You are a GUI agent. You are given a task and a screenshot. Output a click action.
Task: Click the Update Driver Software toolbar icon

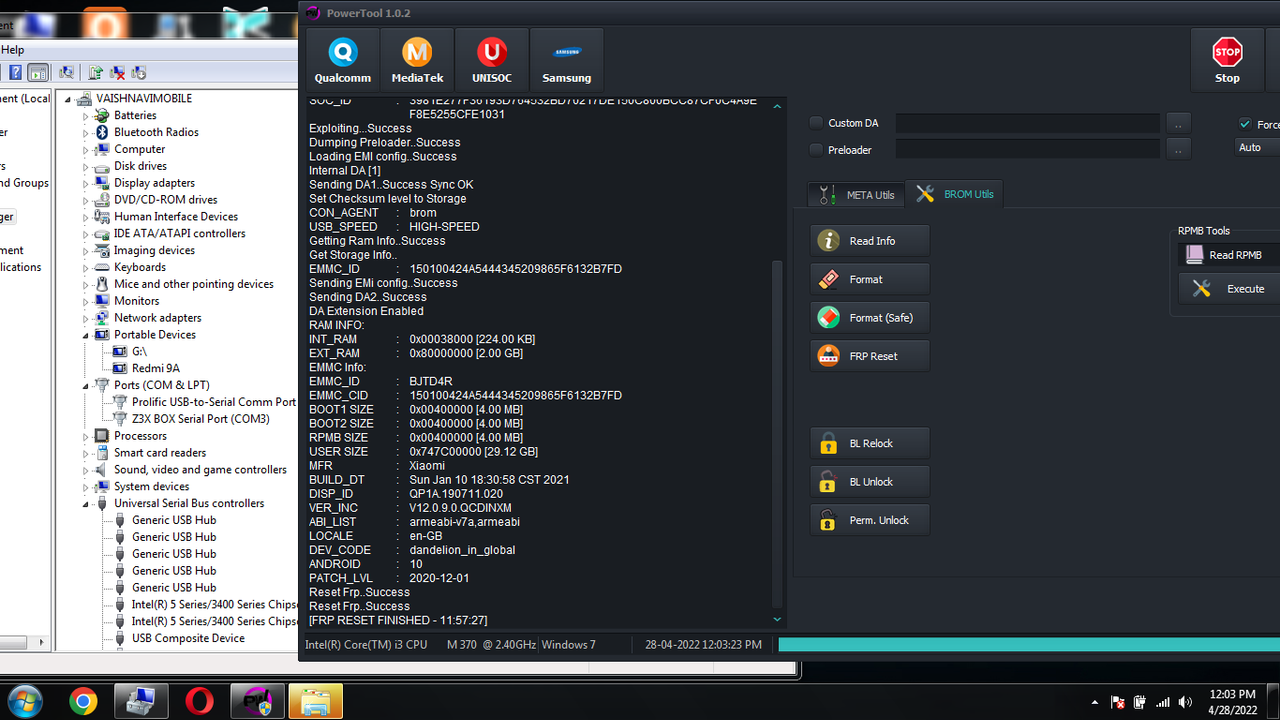(95, 72)
